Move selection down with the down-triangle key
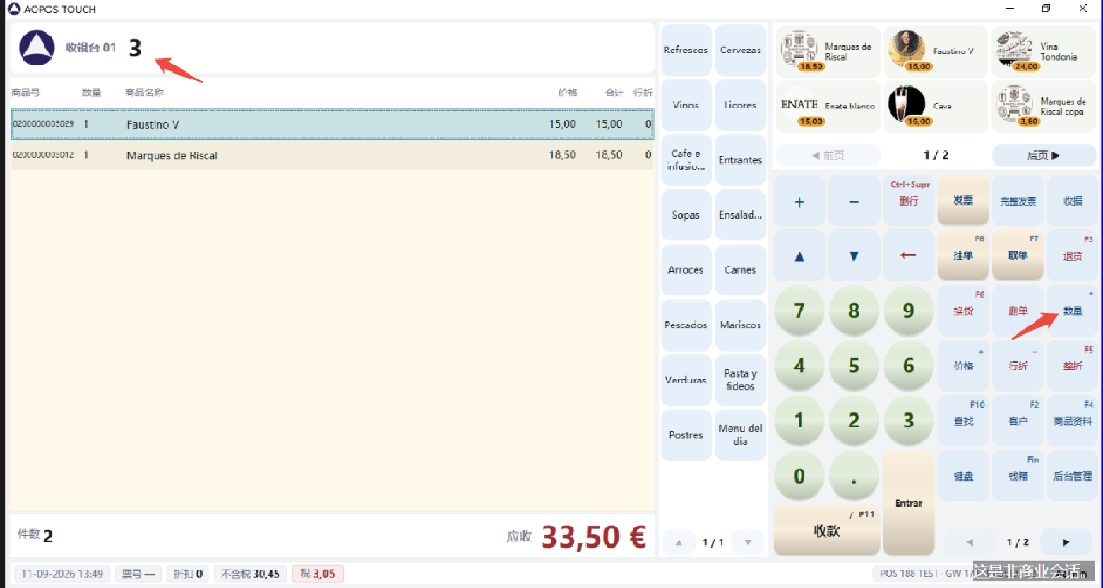Viewport: 1103px width, 588px height. (x=853, y=256)
